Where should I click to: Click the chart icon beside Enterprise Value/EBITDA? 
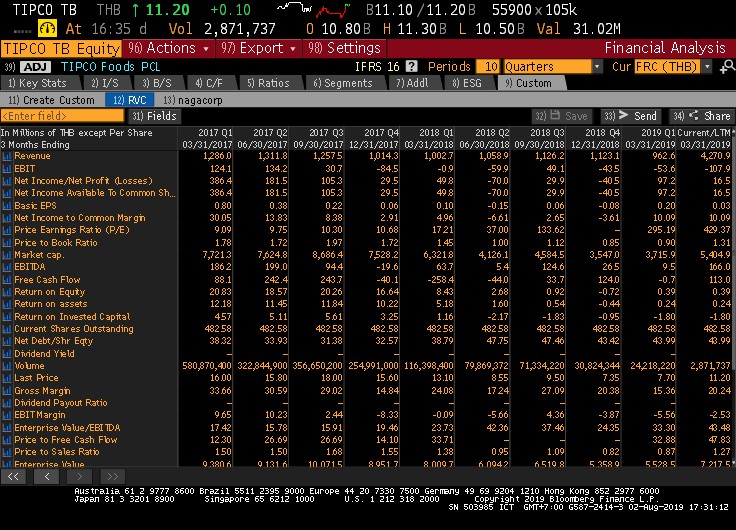(7, 428)
